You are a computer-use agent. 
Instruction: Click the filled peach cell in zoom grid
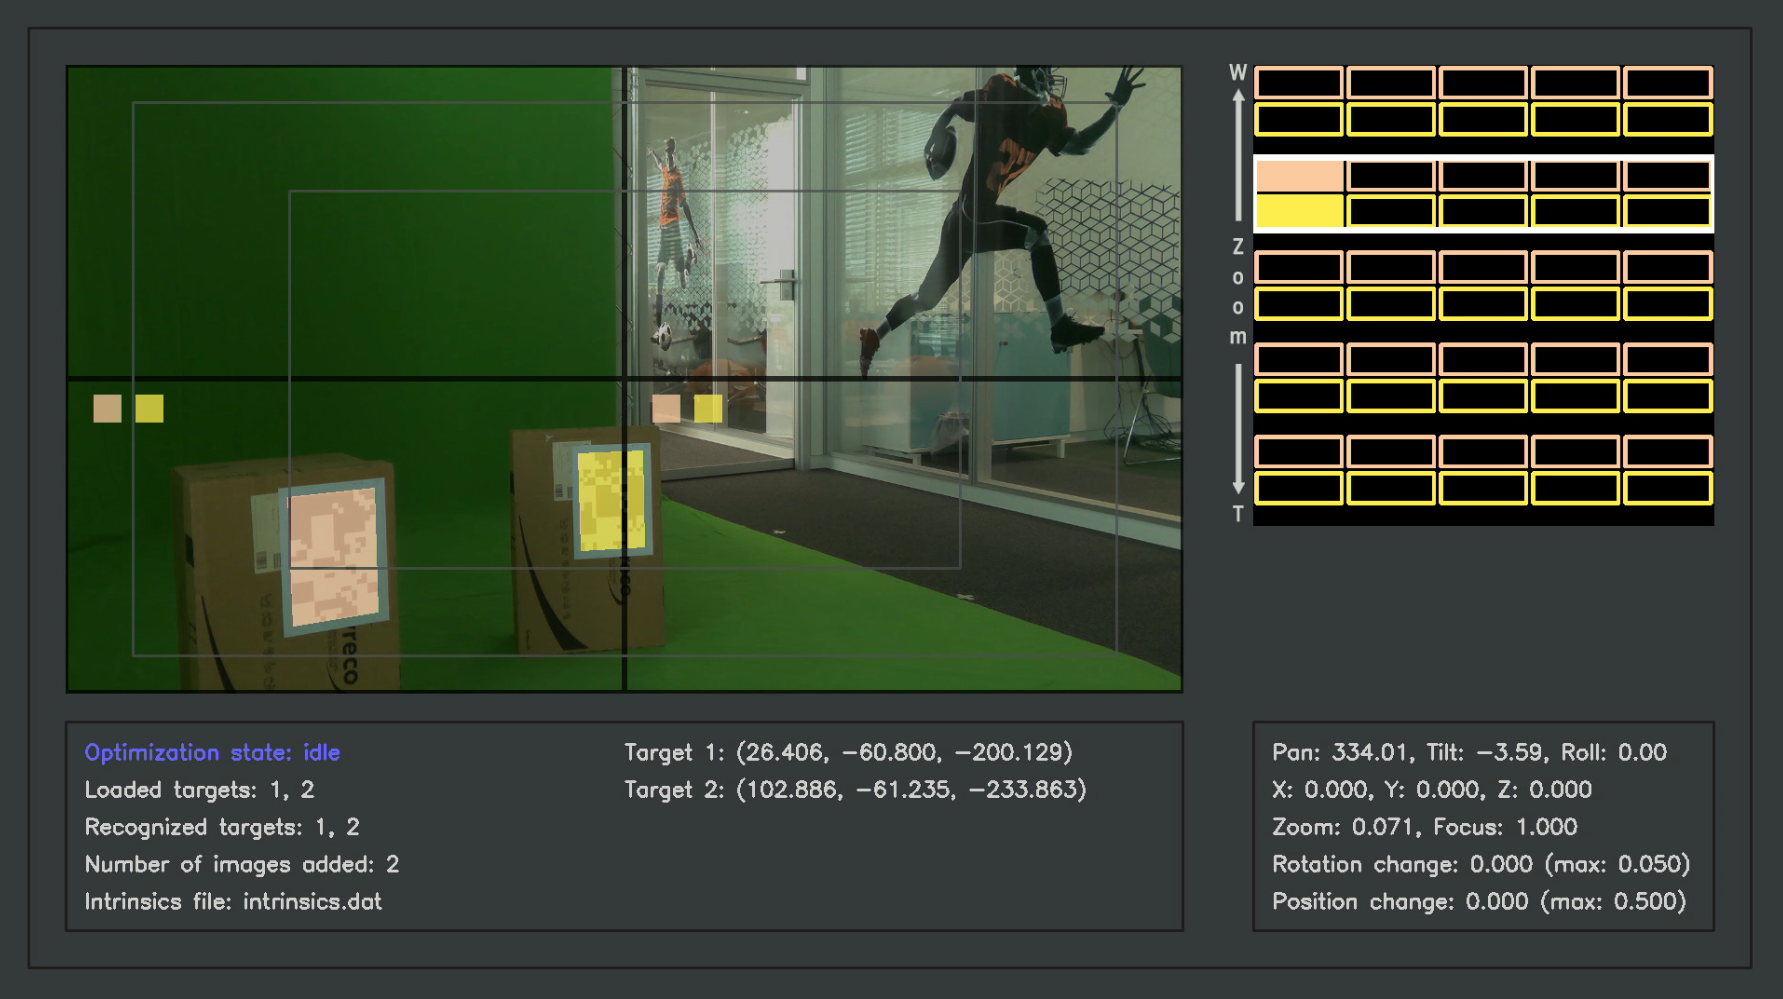tap(1299, 176)
